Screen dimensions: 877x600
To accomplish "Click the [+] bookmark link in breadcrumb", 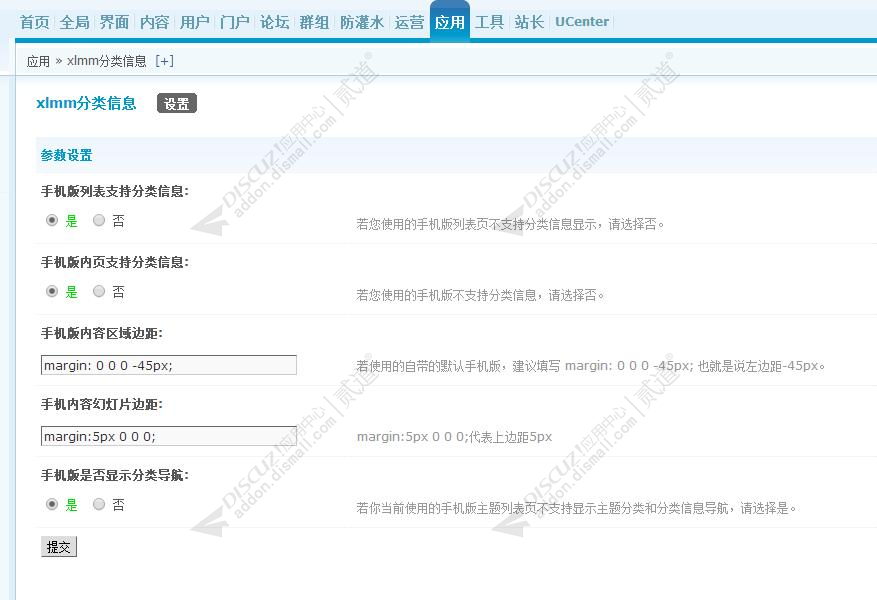I will (164, 61).
